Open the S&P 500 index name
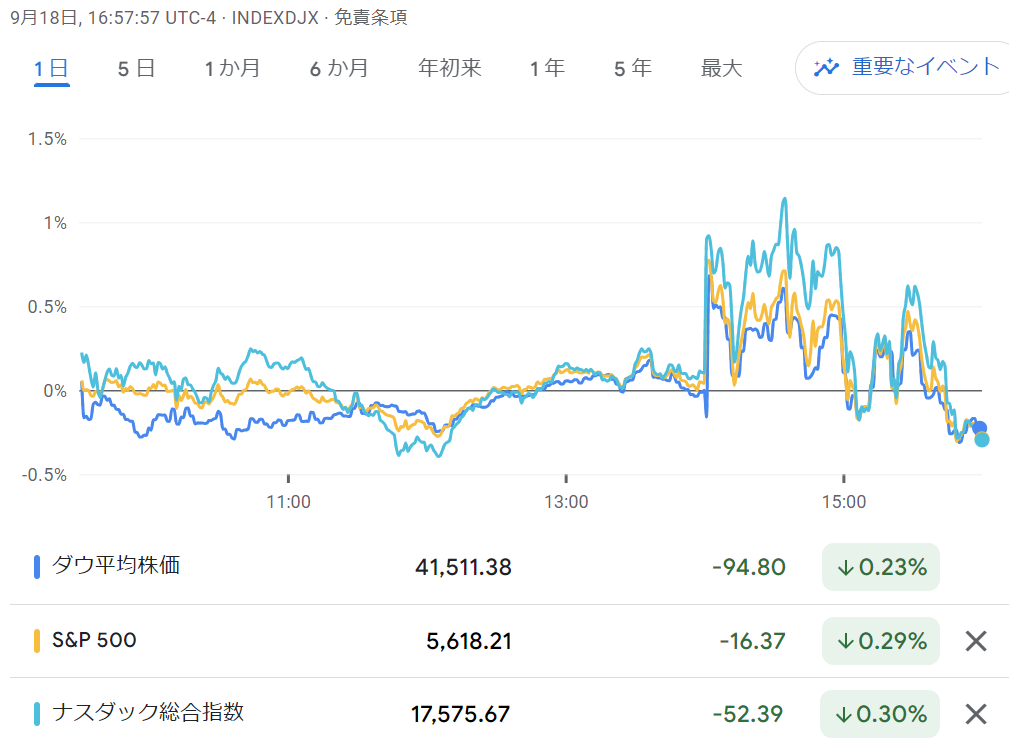 coord(95,640)
